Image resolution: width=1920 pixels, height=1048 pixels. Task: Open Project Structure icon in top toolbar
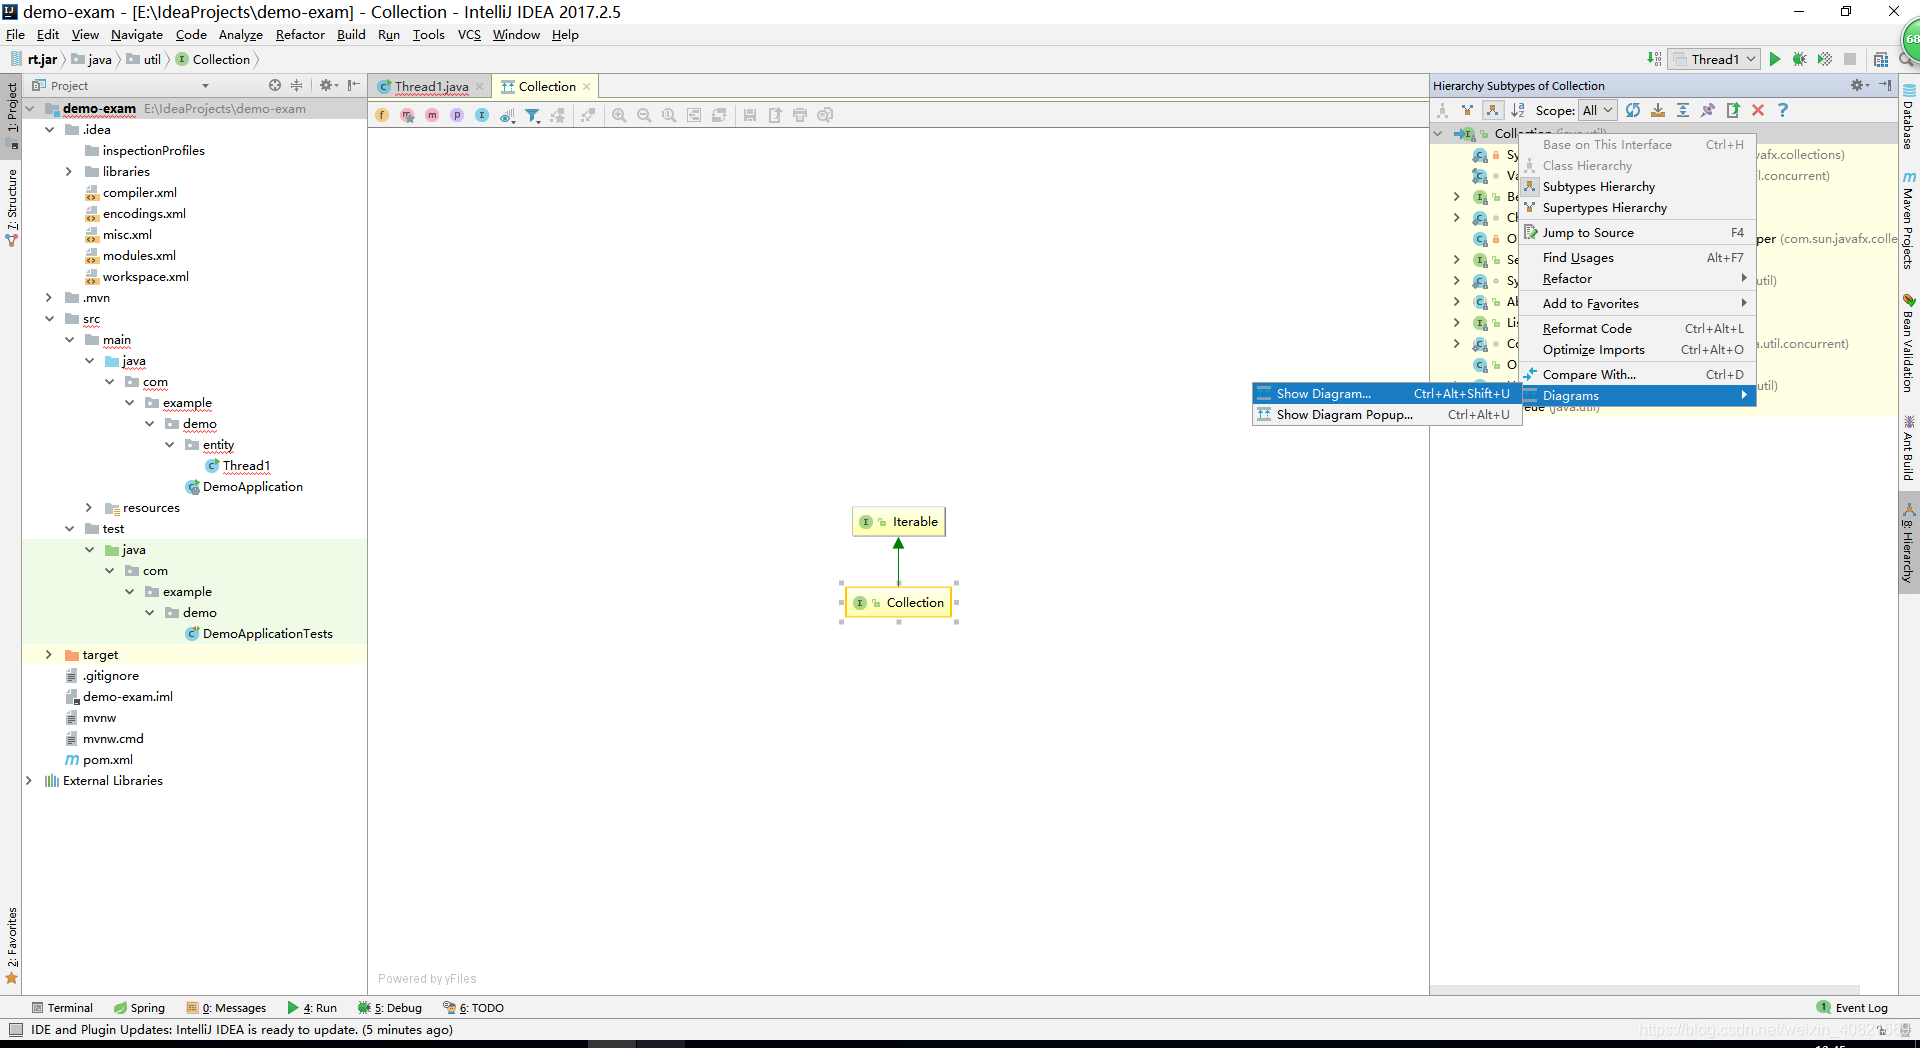coord(1881,59)
